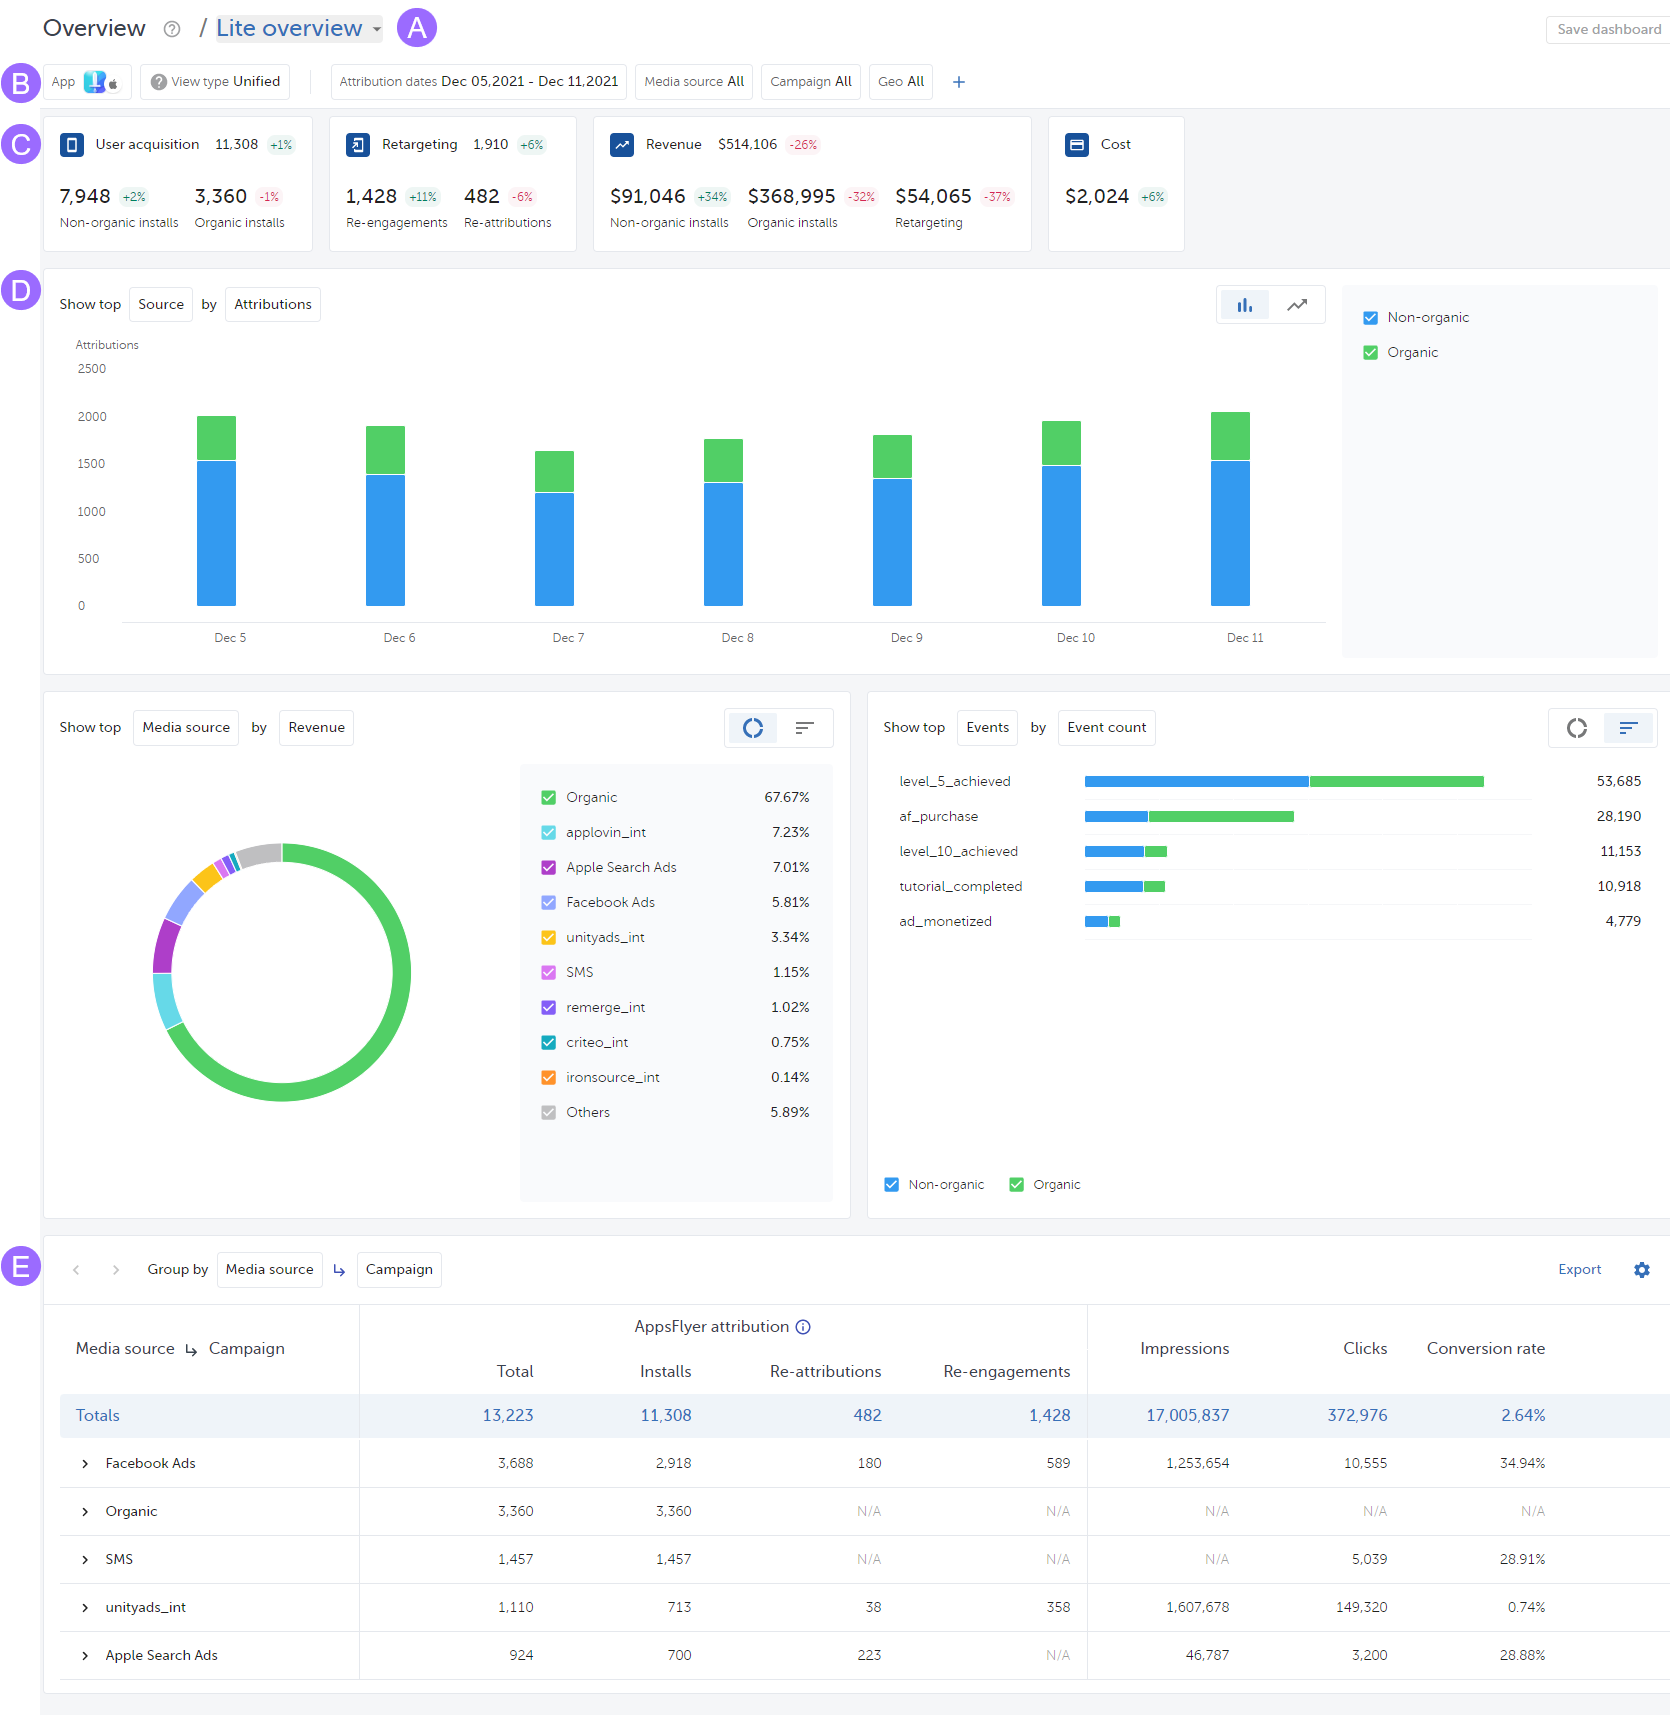The image size is (1670, 1715).
Task: Open sort options for the events chart
Action: tap(1629, 727)
